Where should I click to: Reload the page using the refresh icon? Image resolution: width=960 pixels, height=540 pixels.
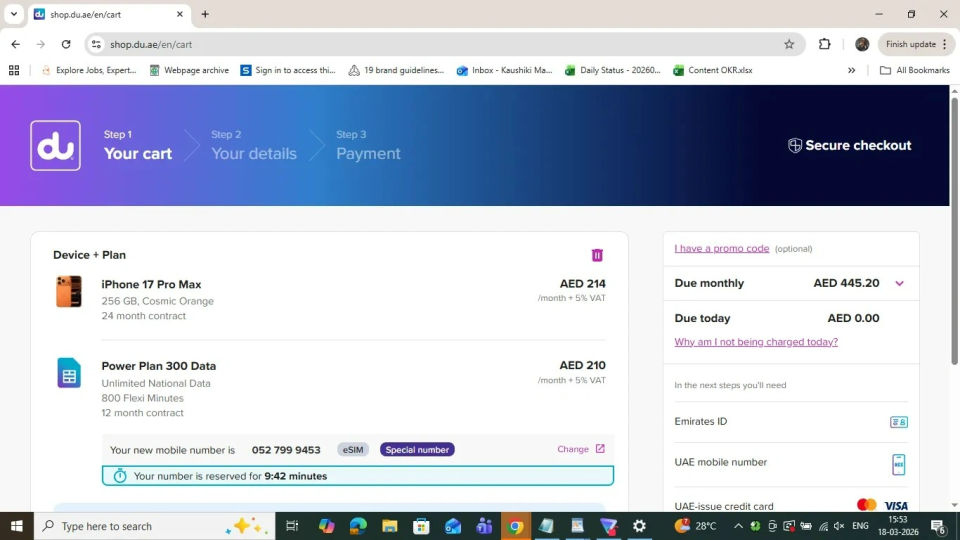tap(66, 44)
